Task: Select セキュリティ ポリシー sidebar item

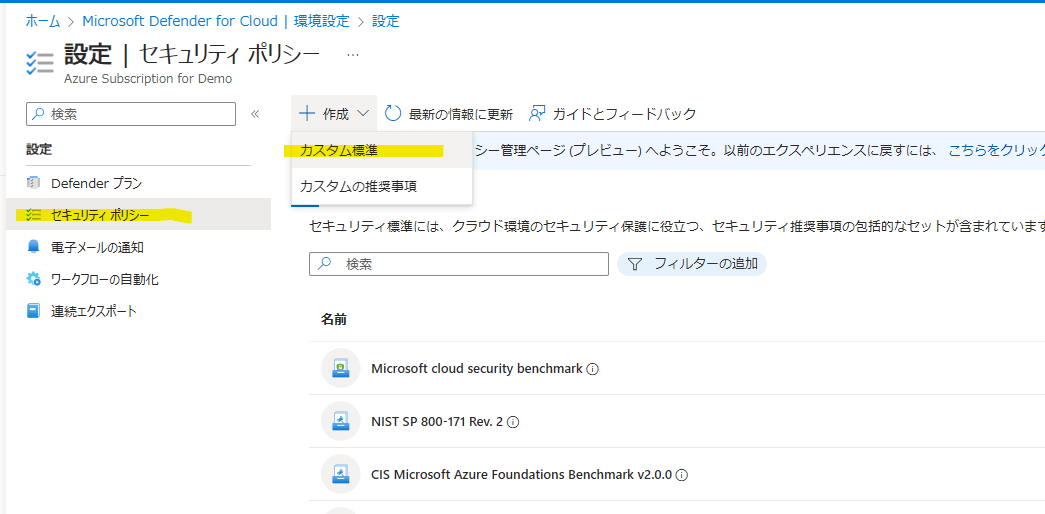Action: pyautogui.click(x=139, y=215)
